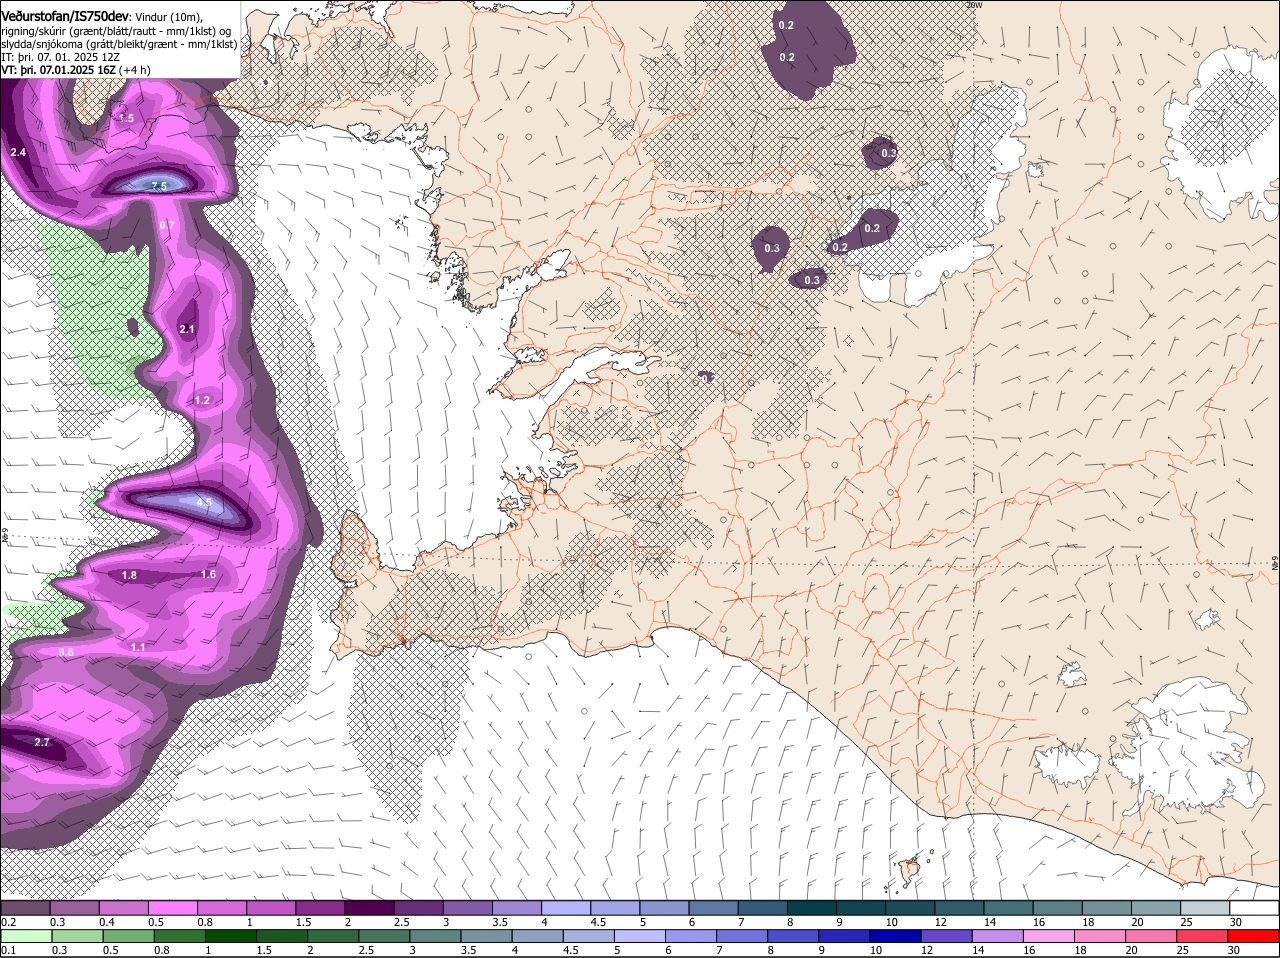This screenshot has width=1280, height=958.
Task: Click the Veðurstofan/IS750dev title text
Action: coord(65,17)
